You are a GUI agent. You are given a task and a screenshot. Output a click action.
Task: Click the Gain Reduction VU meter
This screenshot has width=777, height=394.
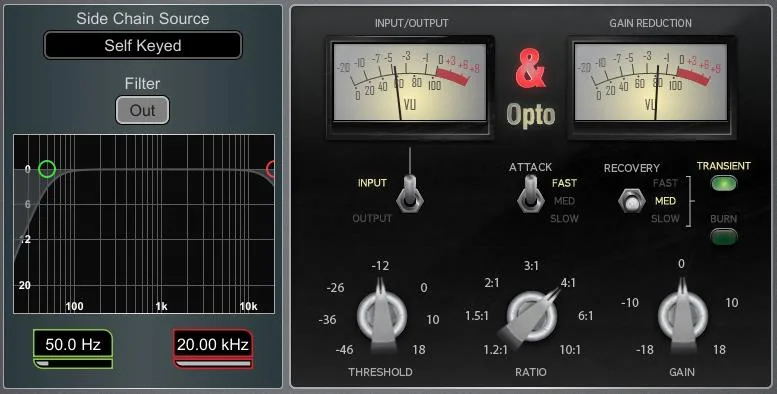[x=651, y=82]
